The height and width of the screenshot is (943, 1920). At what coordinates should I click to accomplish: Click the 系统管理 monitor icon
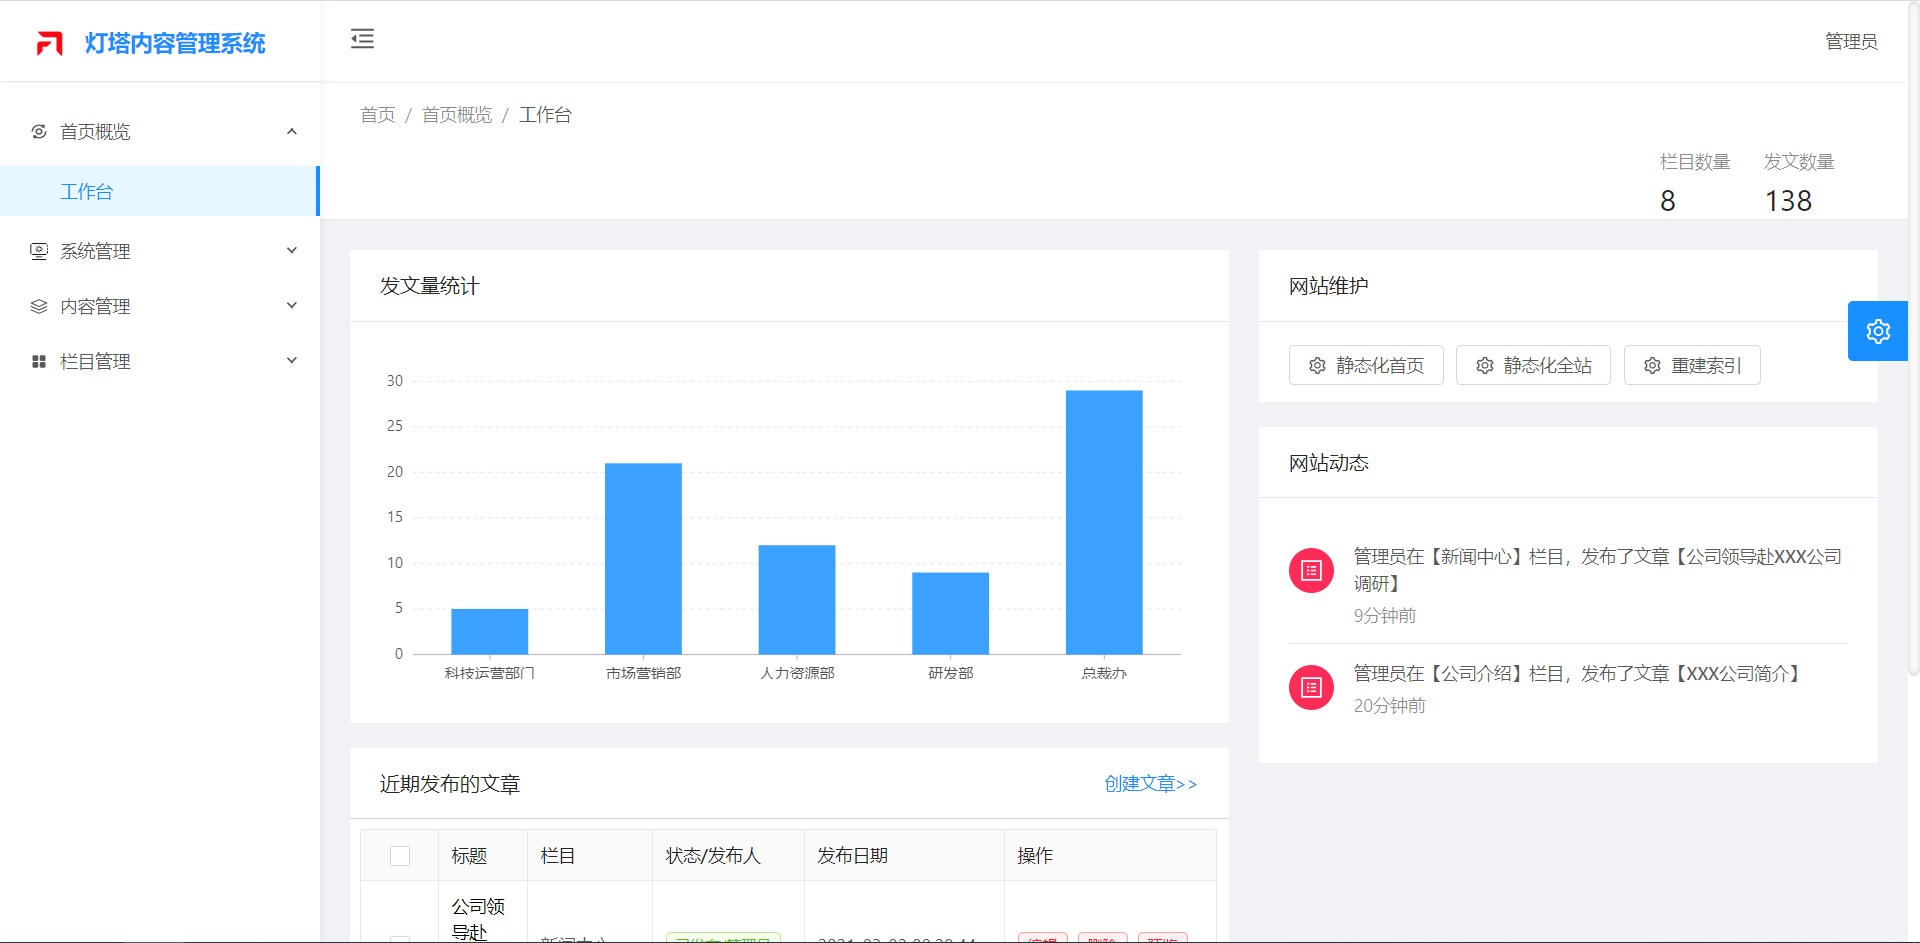pos(39,251)
